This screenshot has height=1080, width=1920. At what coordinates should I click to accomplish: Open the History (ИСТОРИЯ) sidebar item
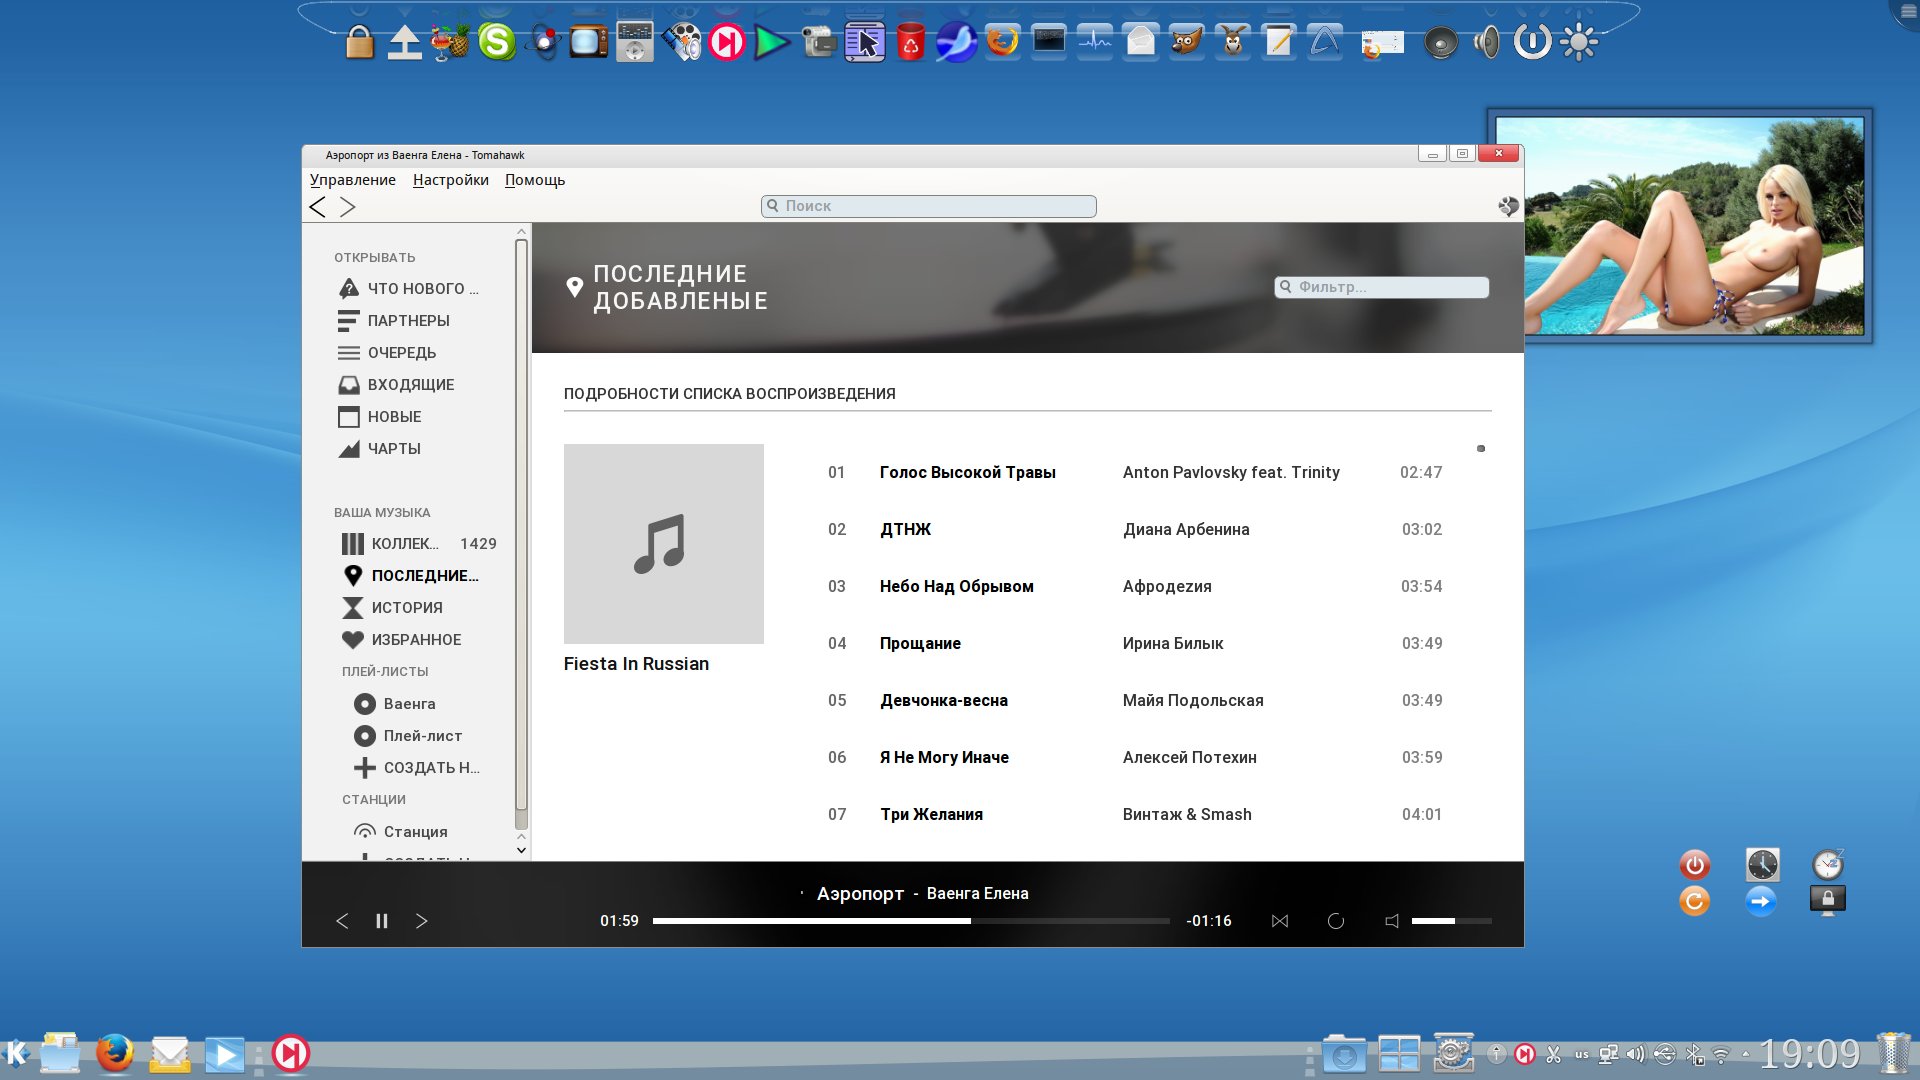point(406,608)
